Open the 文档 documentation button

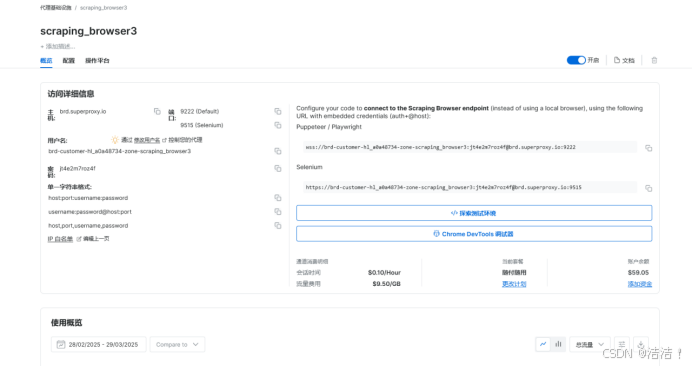tap(624, 60)
